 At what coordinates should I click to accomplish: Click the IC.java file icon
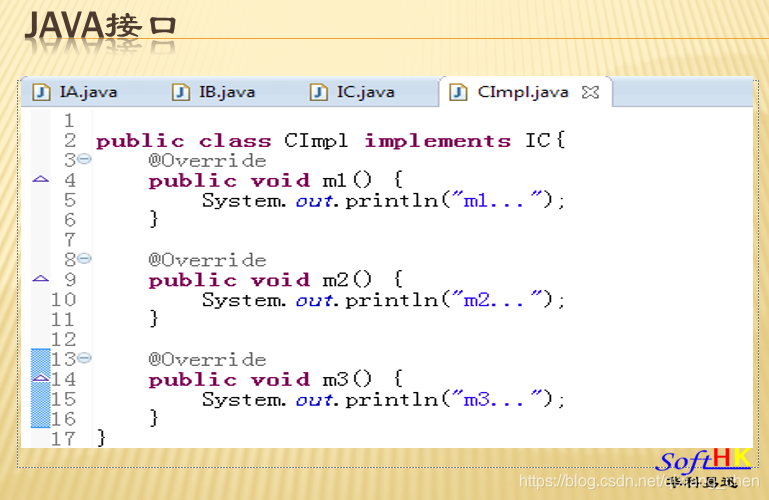point(318,92)
